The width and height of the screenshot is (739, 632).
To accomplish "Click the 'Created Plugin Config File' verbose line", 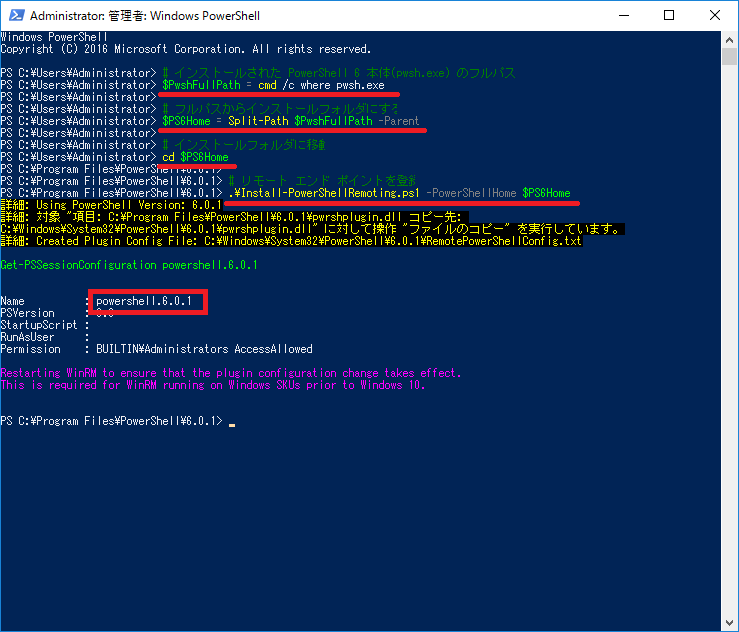I will click(291, 241).
